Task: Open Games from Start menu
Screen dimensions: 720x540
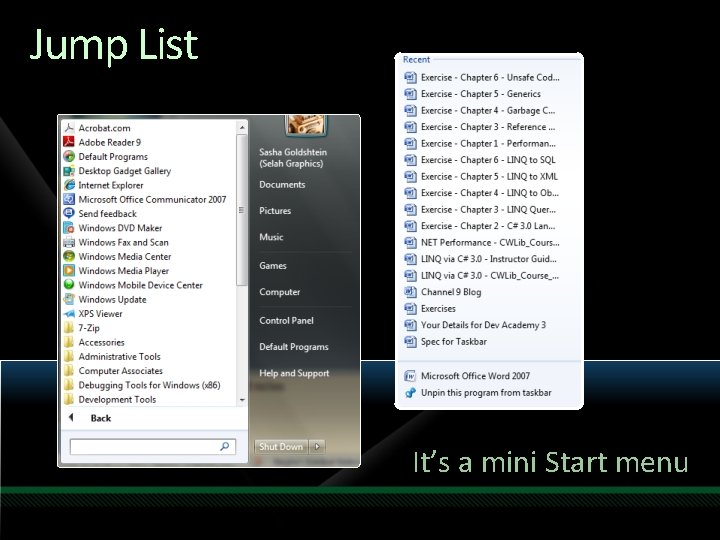Action: click(273, 265)
